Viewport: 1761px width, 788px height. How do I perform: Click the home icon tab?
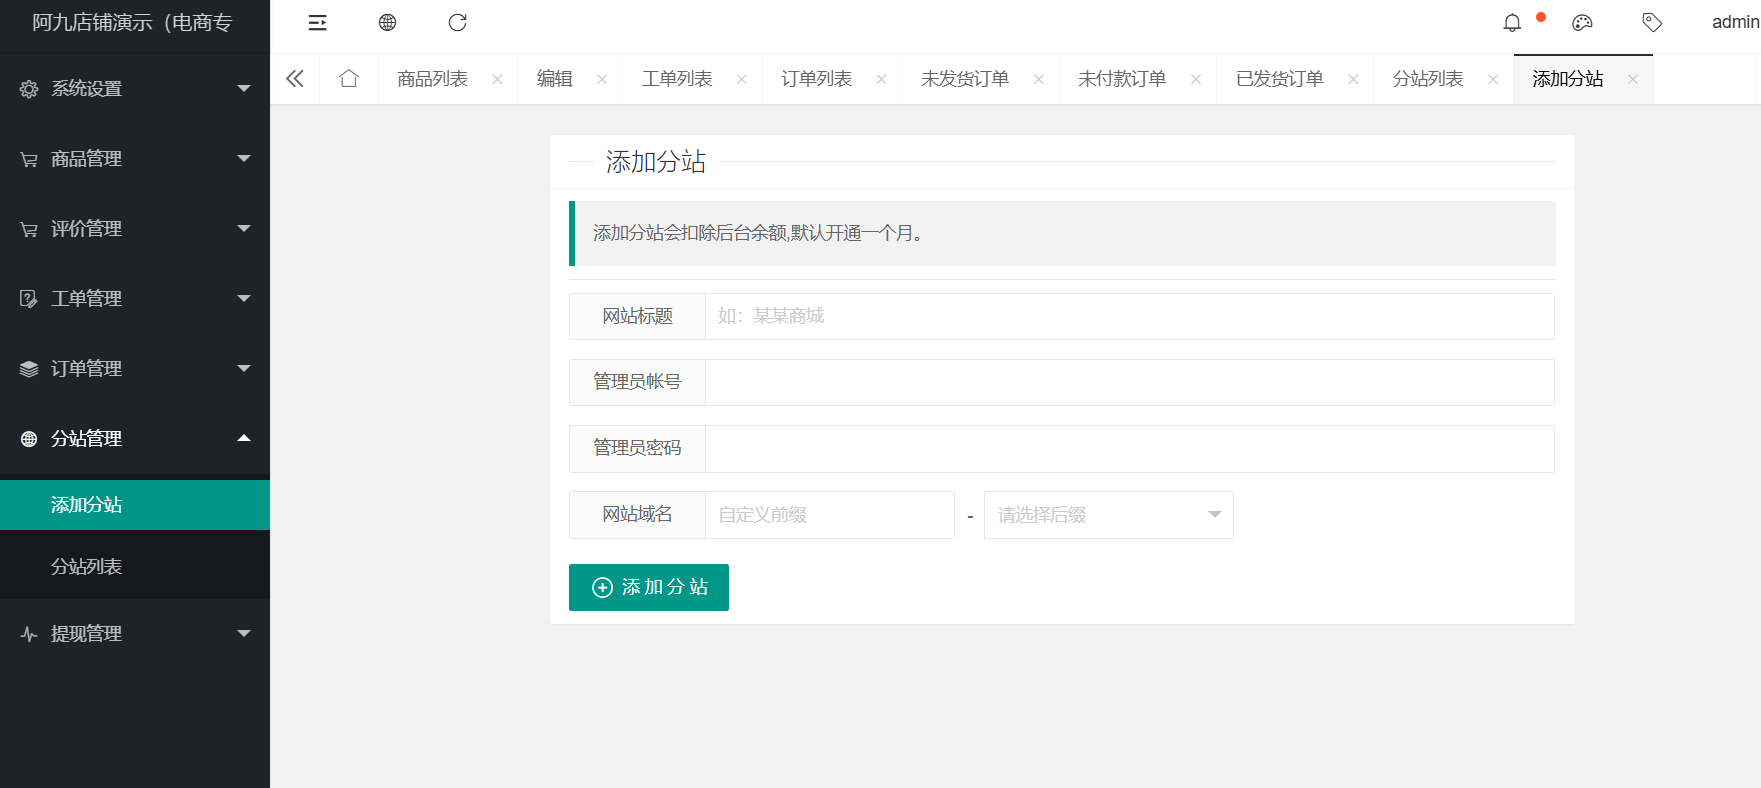[348, 79]
